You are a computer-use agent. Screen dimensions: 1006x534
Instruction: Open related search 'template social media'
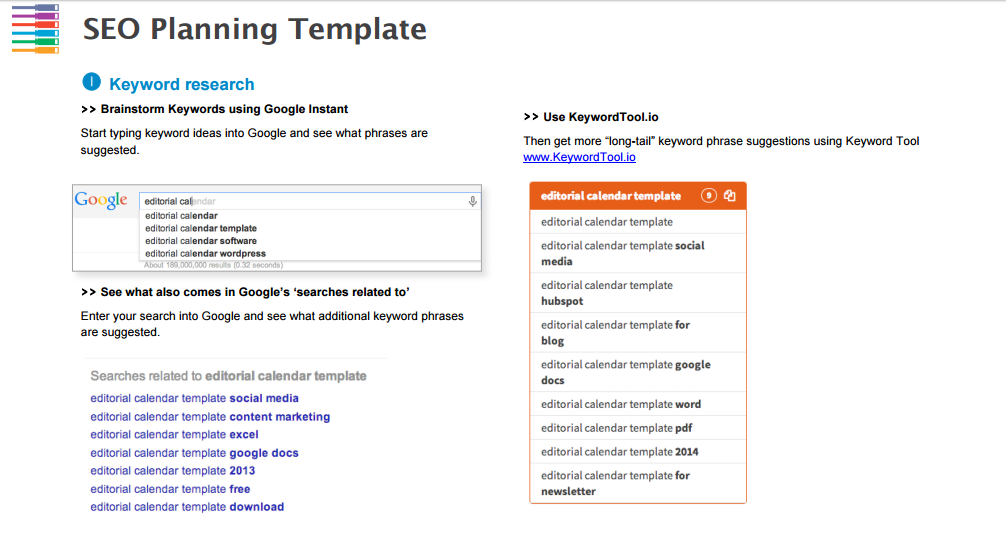point(194,399)
